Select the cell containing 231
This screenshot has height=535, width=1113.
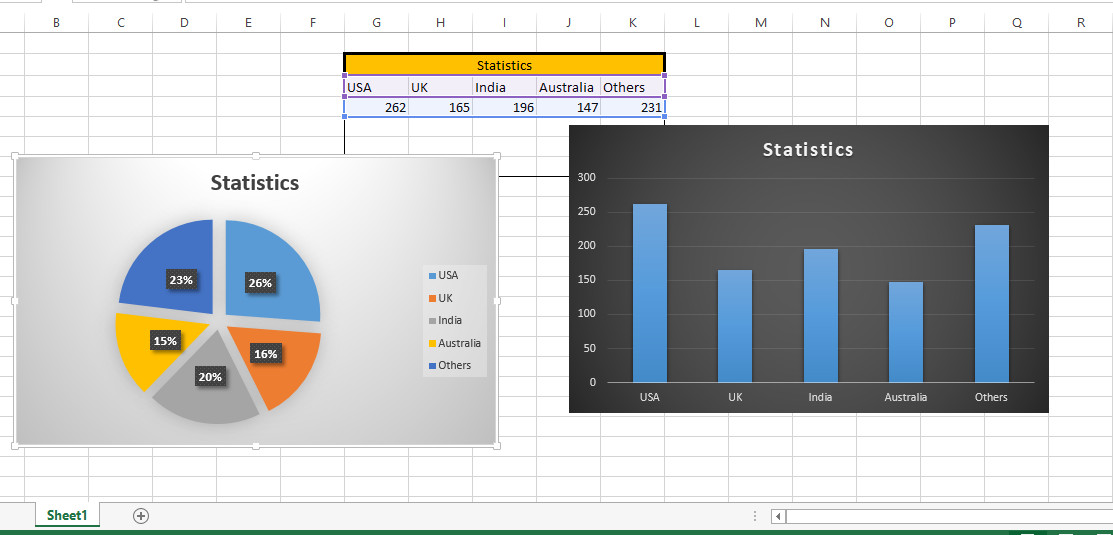(x=632, y=108)
